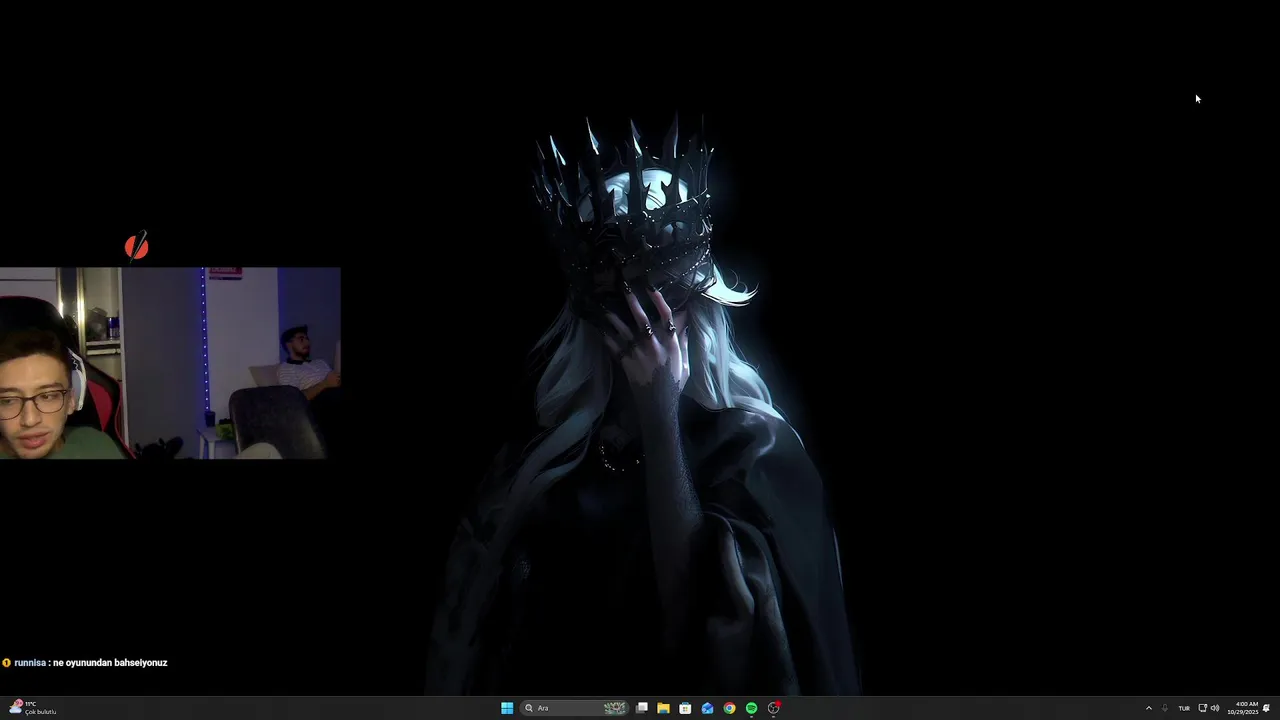Open the OBS icon with red badge
Screen dimensions: 1280x720
coord(773,708)
